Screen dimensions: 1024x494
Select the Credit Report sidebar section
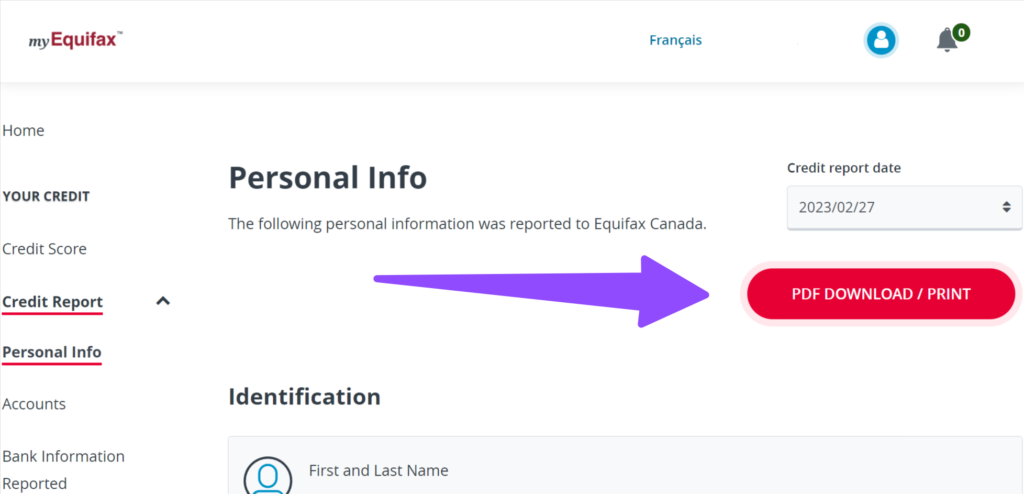point(52,302)
